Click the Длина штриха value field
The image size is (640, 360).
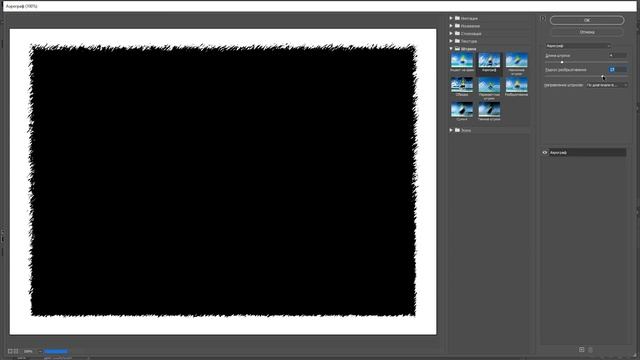(618, 55)
